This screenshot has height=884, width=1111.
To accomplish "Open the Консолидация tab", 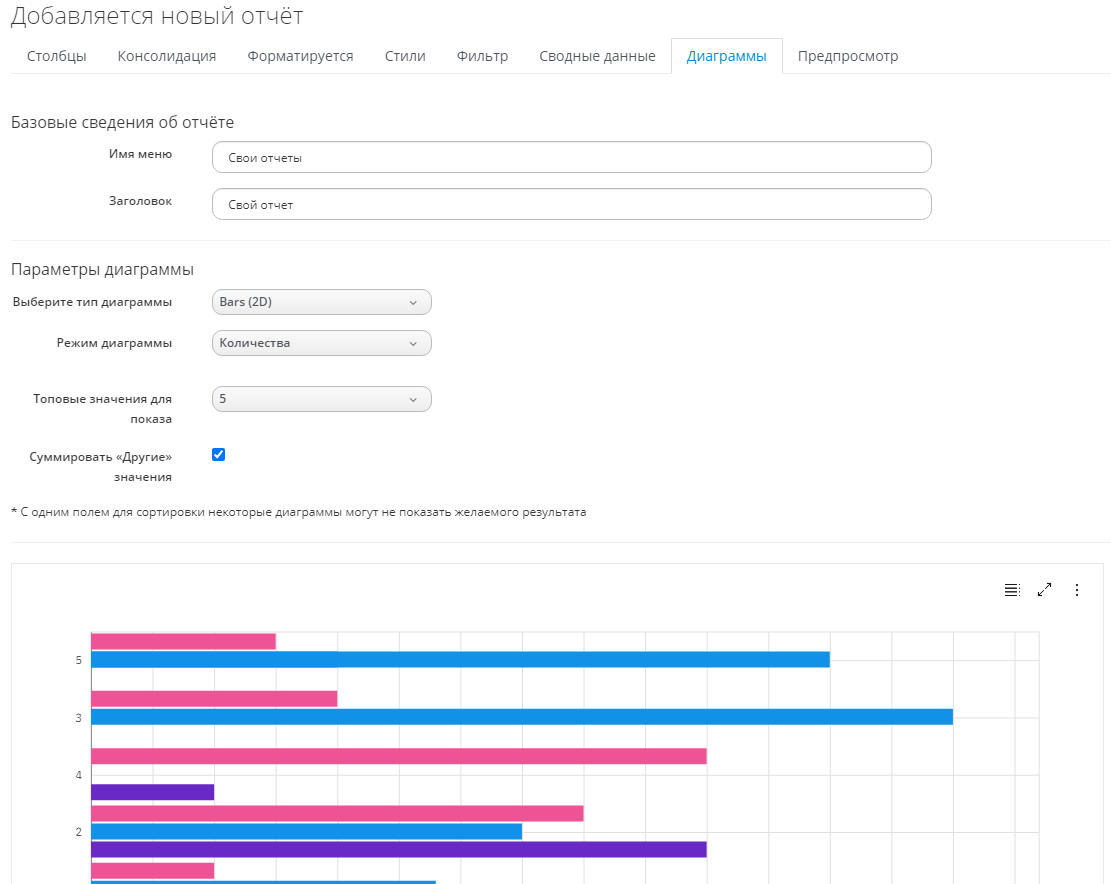I will pyautogui.click(x=167, y=56).
